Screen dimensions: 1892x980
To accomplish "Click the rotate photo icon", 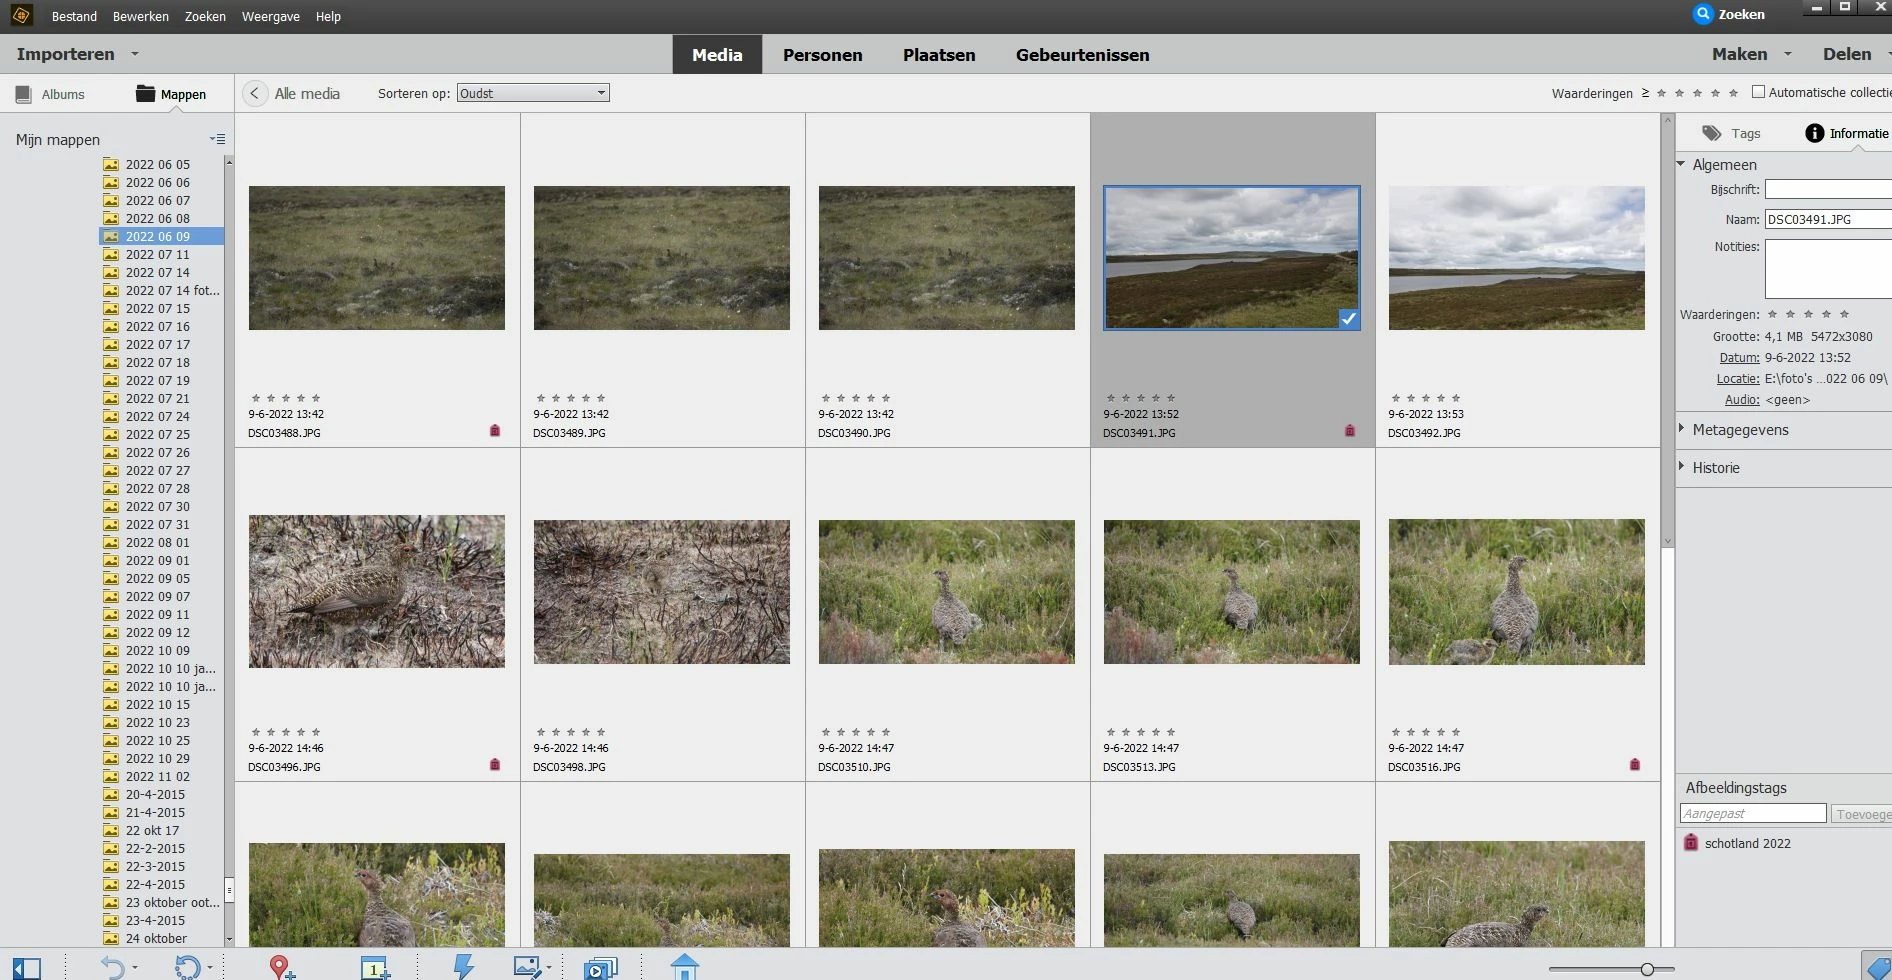I will point(187,967).
